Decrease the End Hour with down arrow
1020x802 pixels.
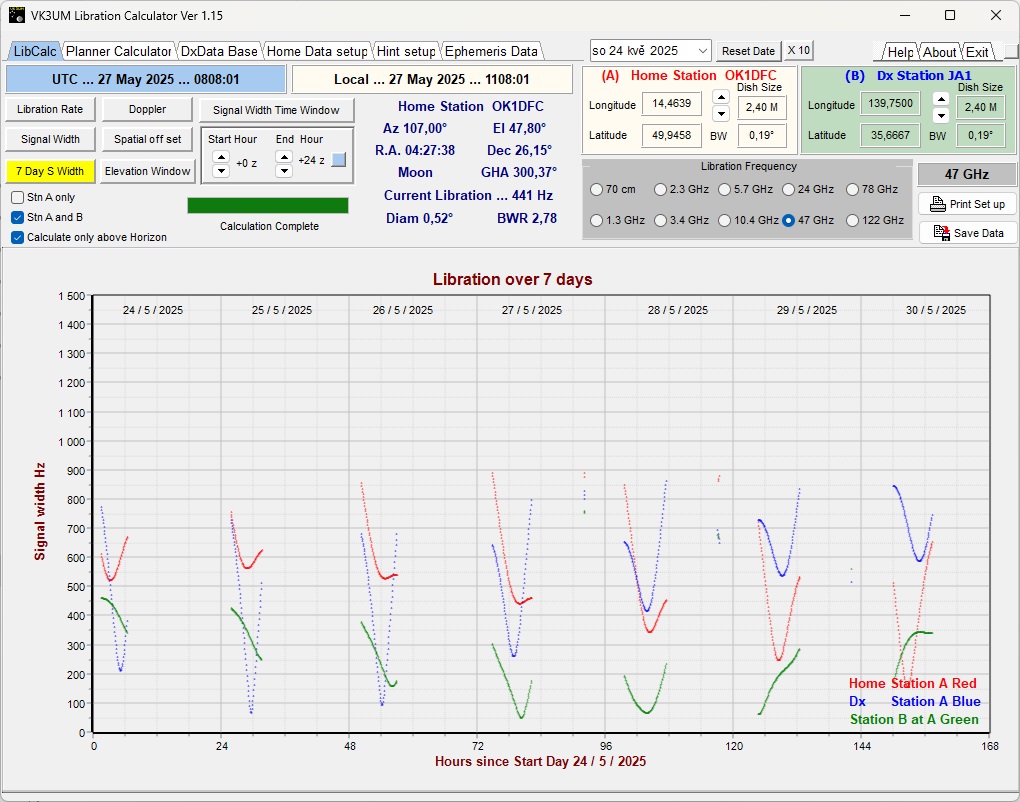coord(284,171)
